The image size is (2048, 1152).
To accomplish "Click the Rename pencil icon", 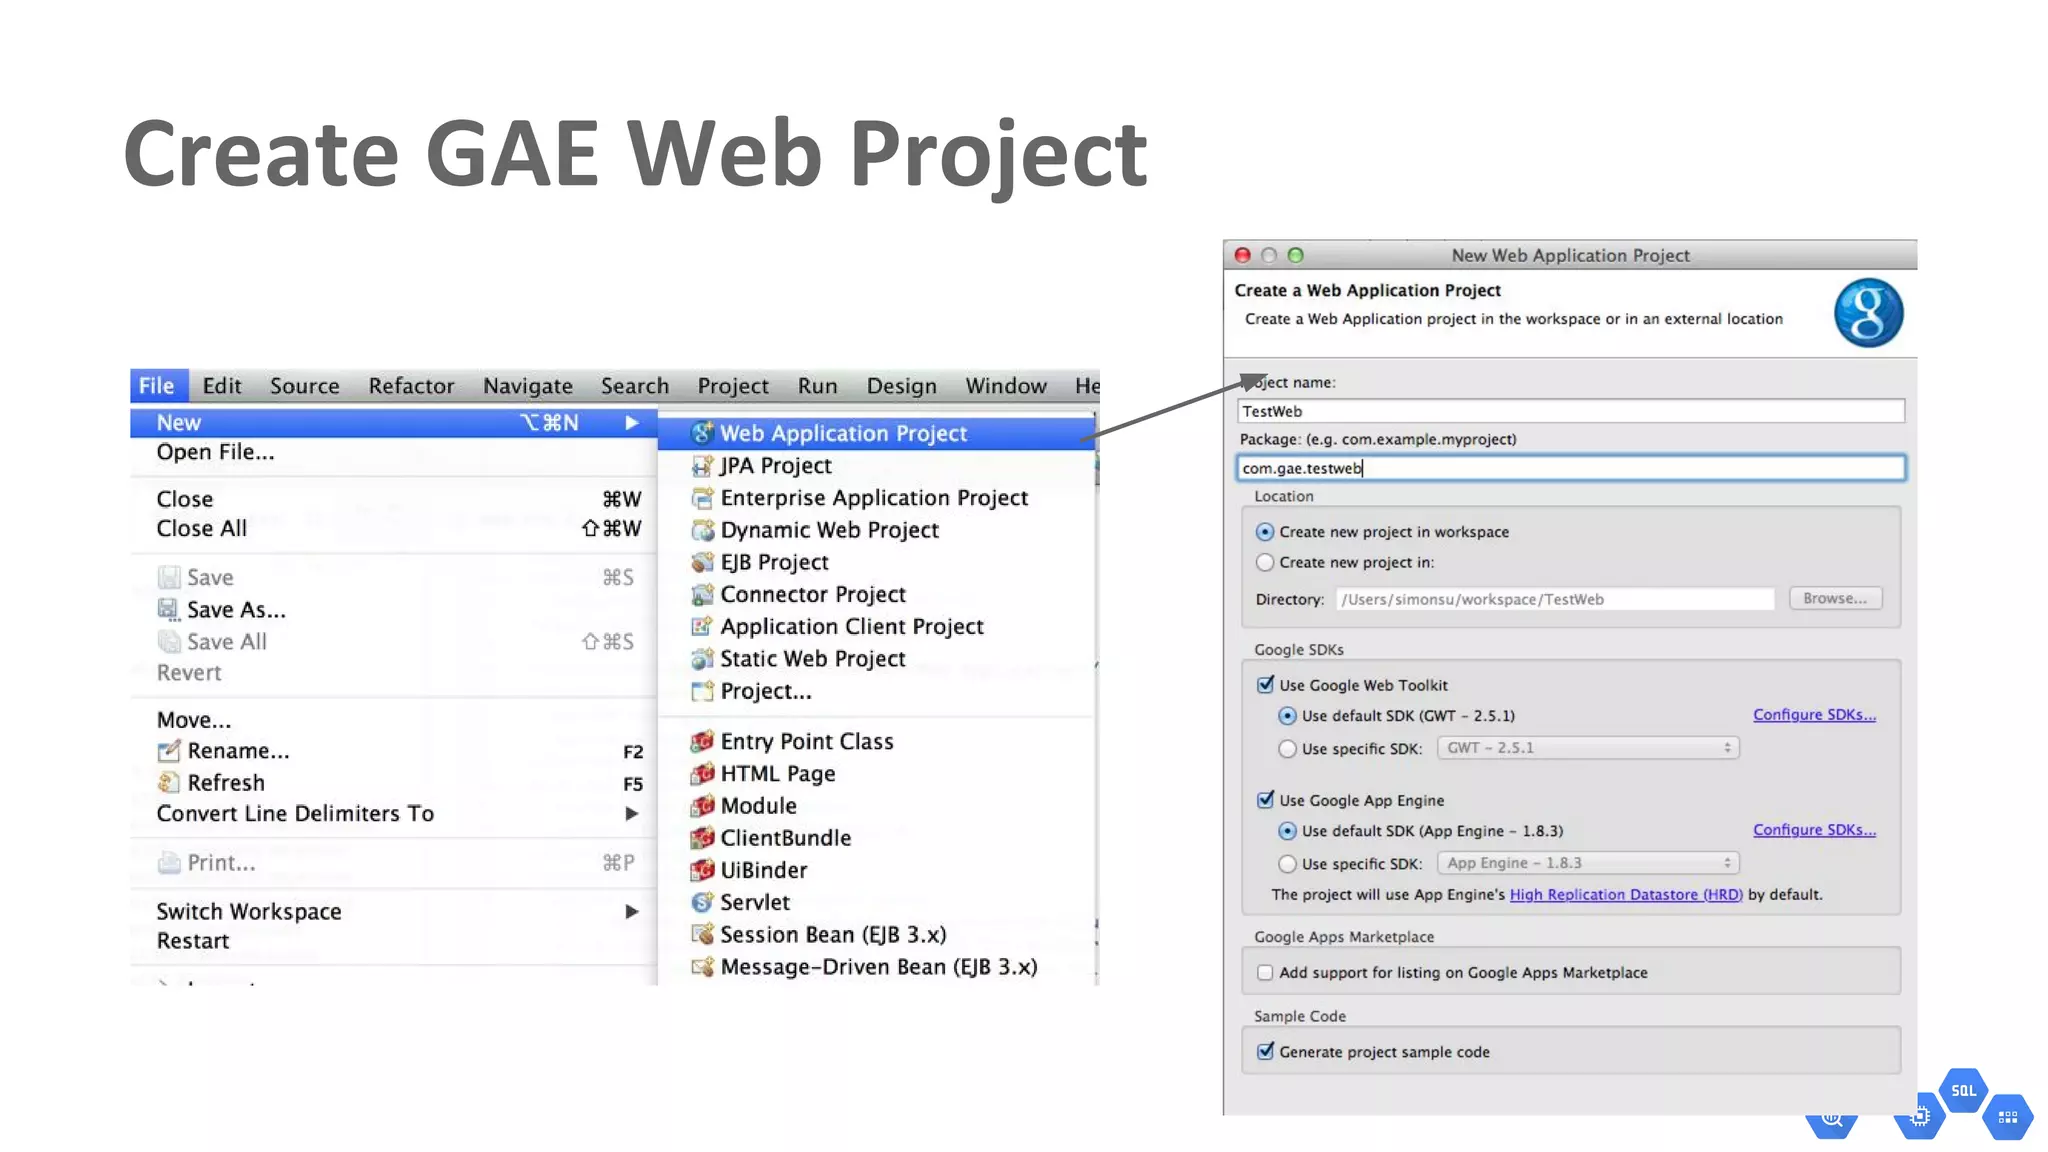I will pos(168,750).
